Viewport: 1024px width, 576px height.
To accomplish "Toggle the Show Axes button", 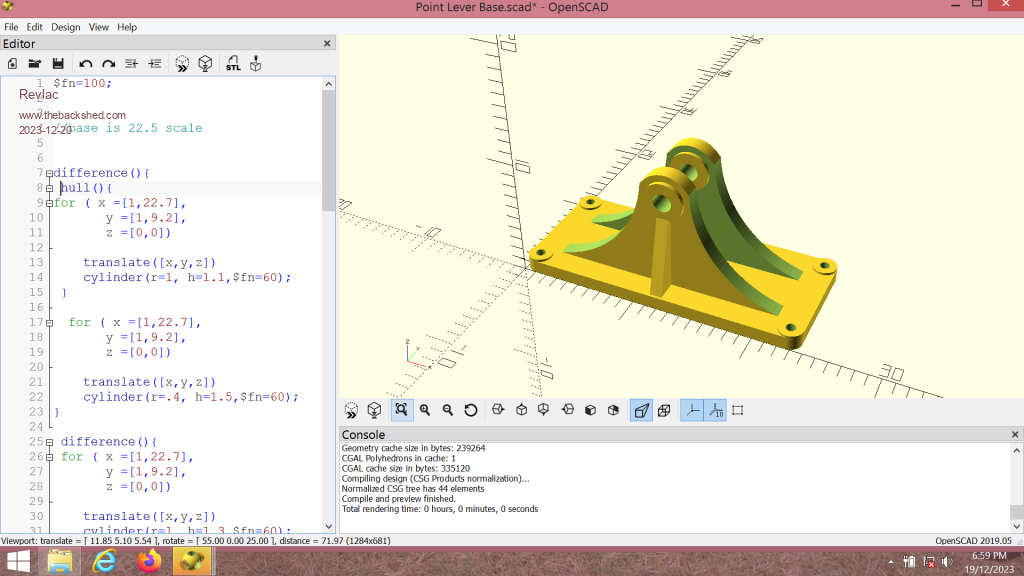I will click(x=692, y=410).
